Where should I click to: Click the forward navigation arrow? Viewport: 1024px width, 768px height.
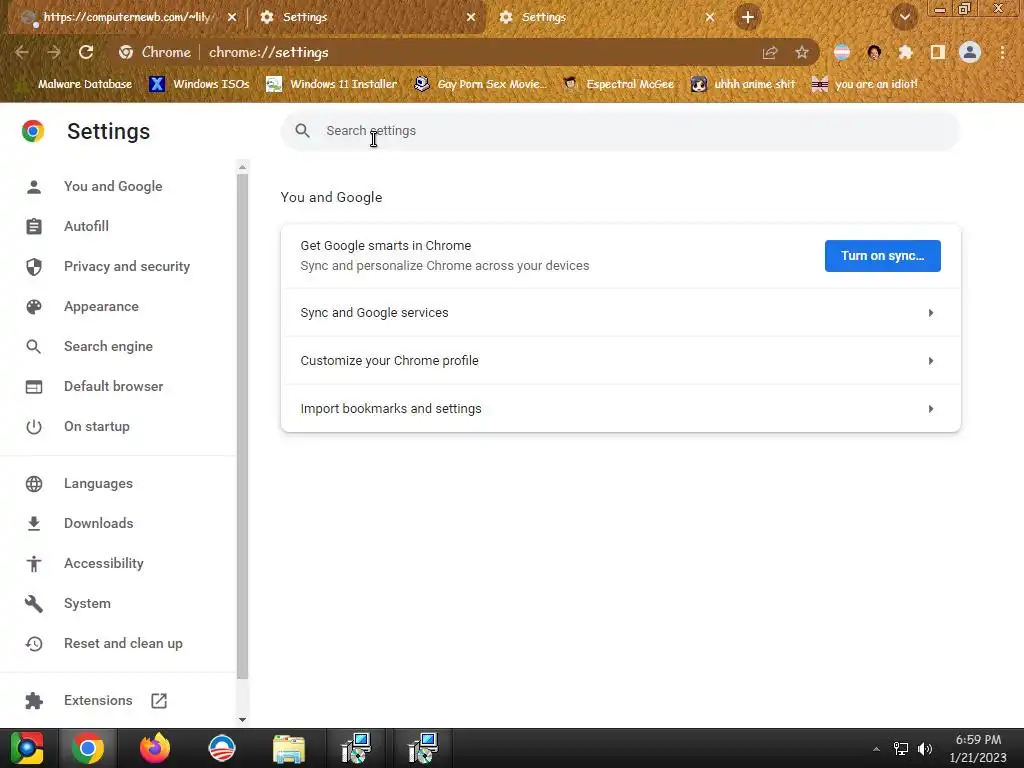coord(54,52)
